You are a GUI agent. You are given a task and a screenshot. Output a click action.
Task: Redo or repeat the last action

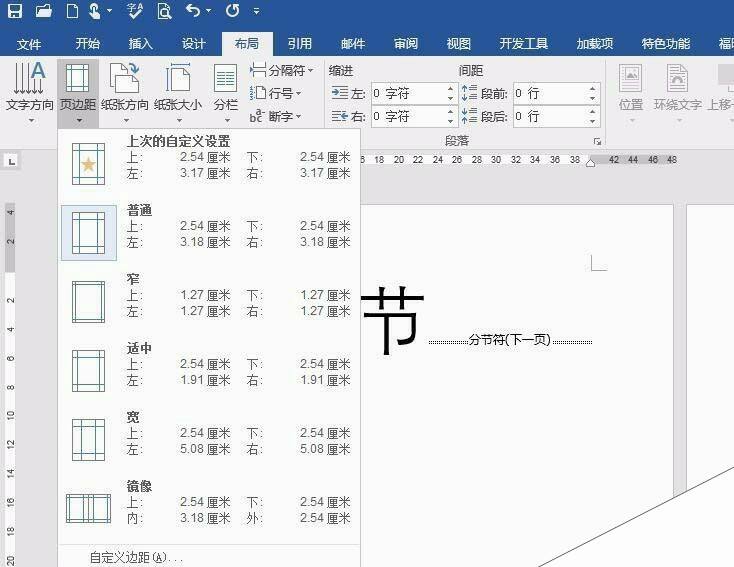pyautogui.click(x=233, y=10)
